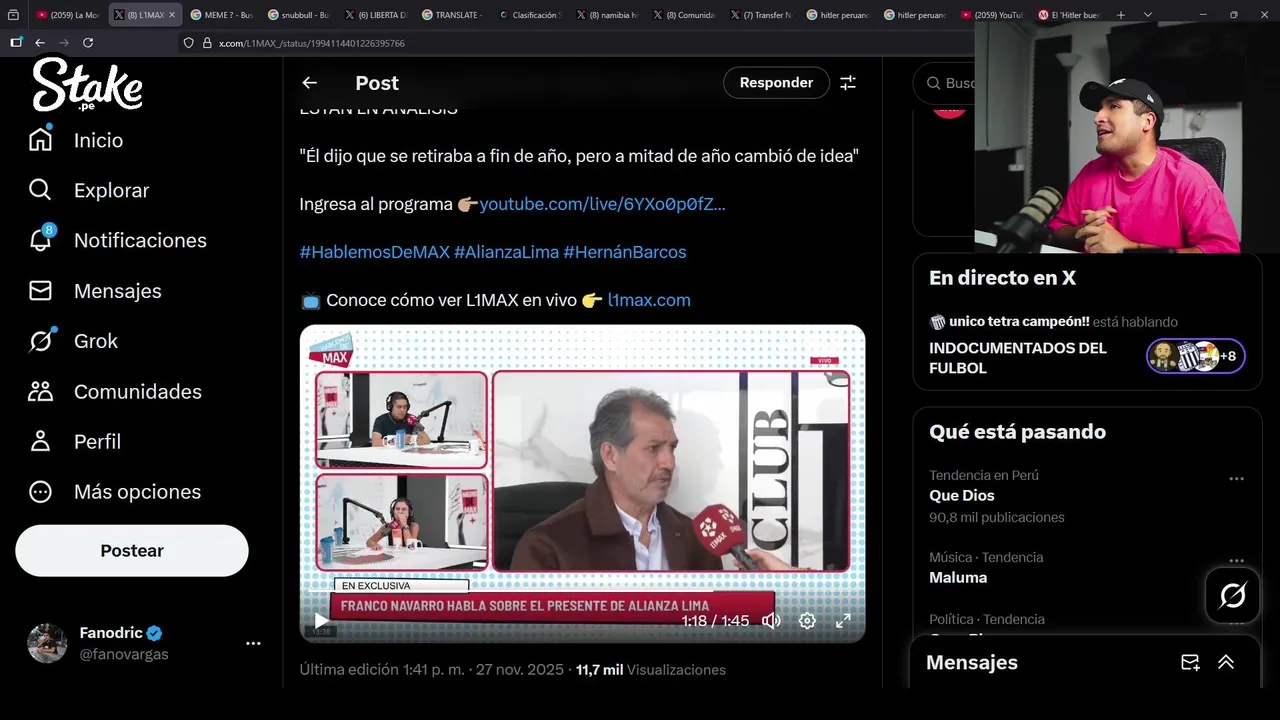
Task: Compose new message icon in Mensajes drawer
Action: 1190,662
